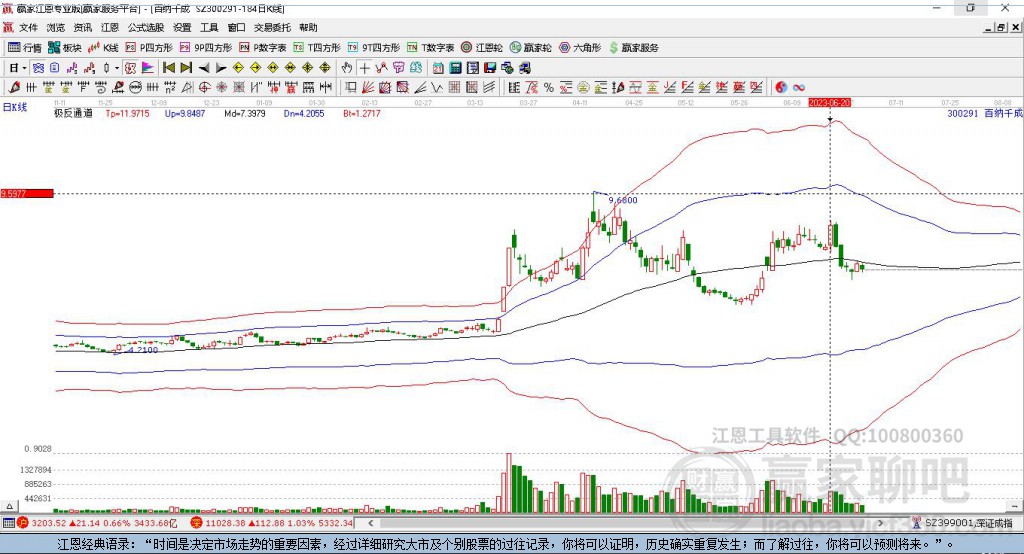Image resolution: width=1024 pixels, height=554 pixels.
Task: Open the T数字表 time number table
Action: coord(430,48)
